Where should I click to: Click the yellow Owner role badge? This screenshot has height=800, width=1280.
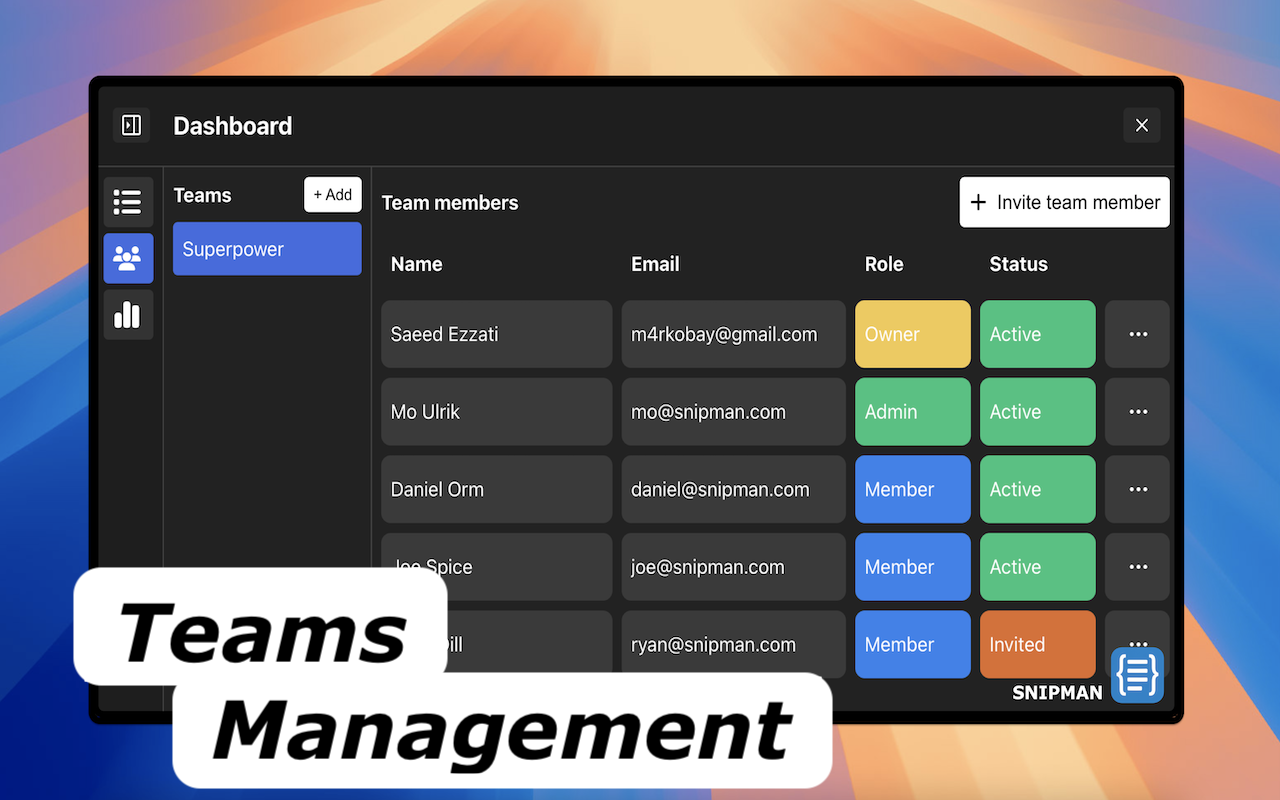[912, 334]
